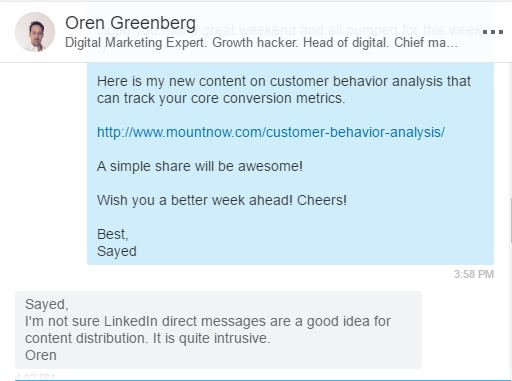This screenshot has width=512, height=381.
Task: Click the 'Oren' signature in the reply
Action: click(x=41, y=355)
